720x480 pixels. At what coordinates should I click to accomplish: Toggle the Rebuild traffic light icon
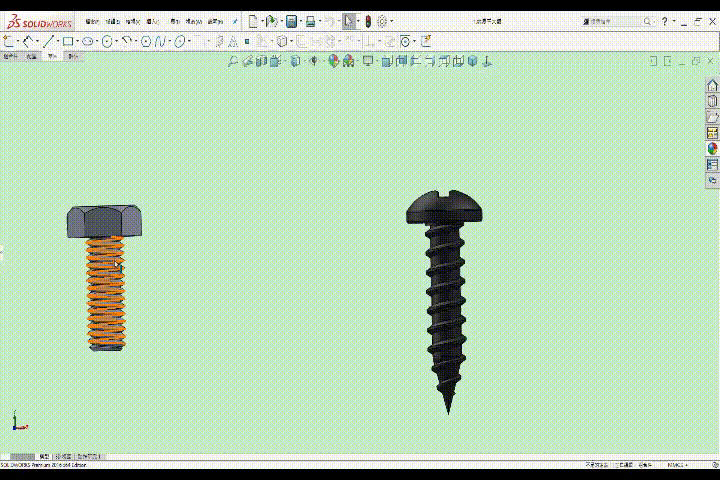pos(367,21)
